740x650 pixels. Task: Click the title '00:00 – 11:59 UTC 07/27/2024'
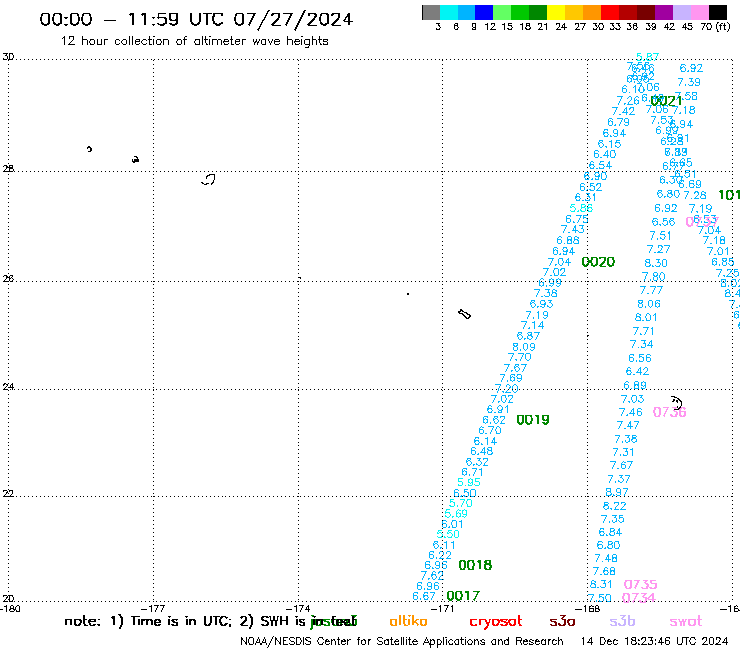click(x=196, y=20)
